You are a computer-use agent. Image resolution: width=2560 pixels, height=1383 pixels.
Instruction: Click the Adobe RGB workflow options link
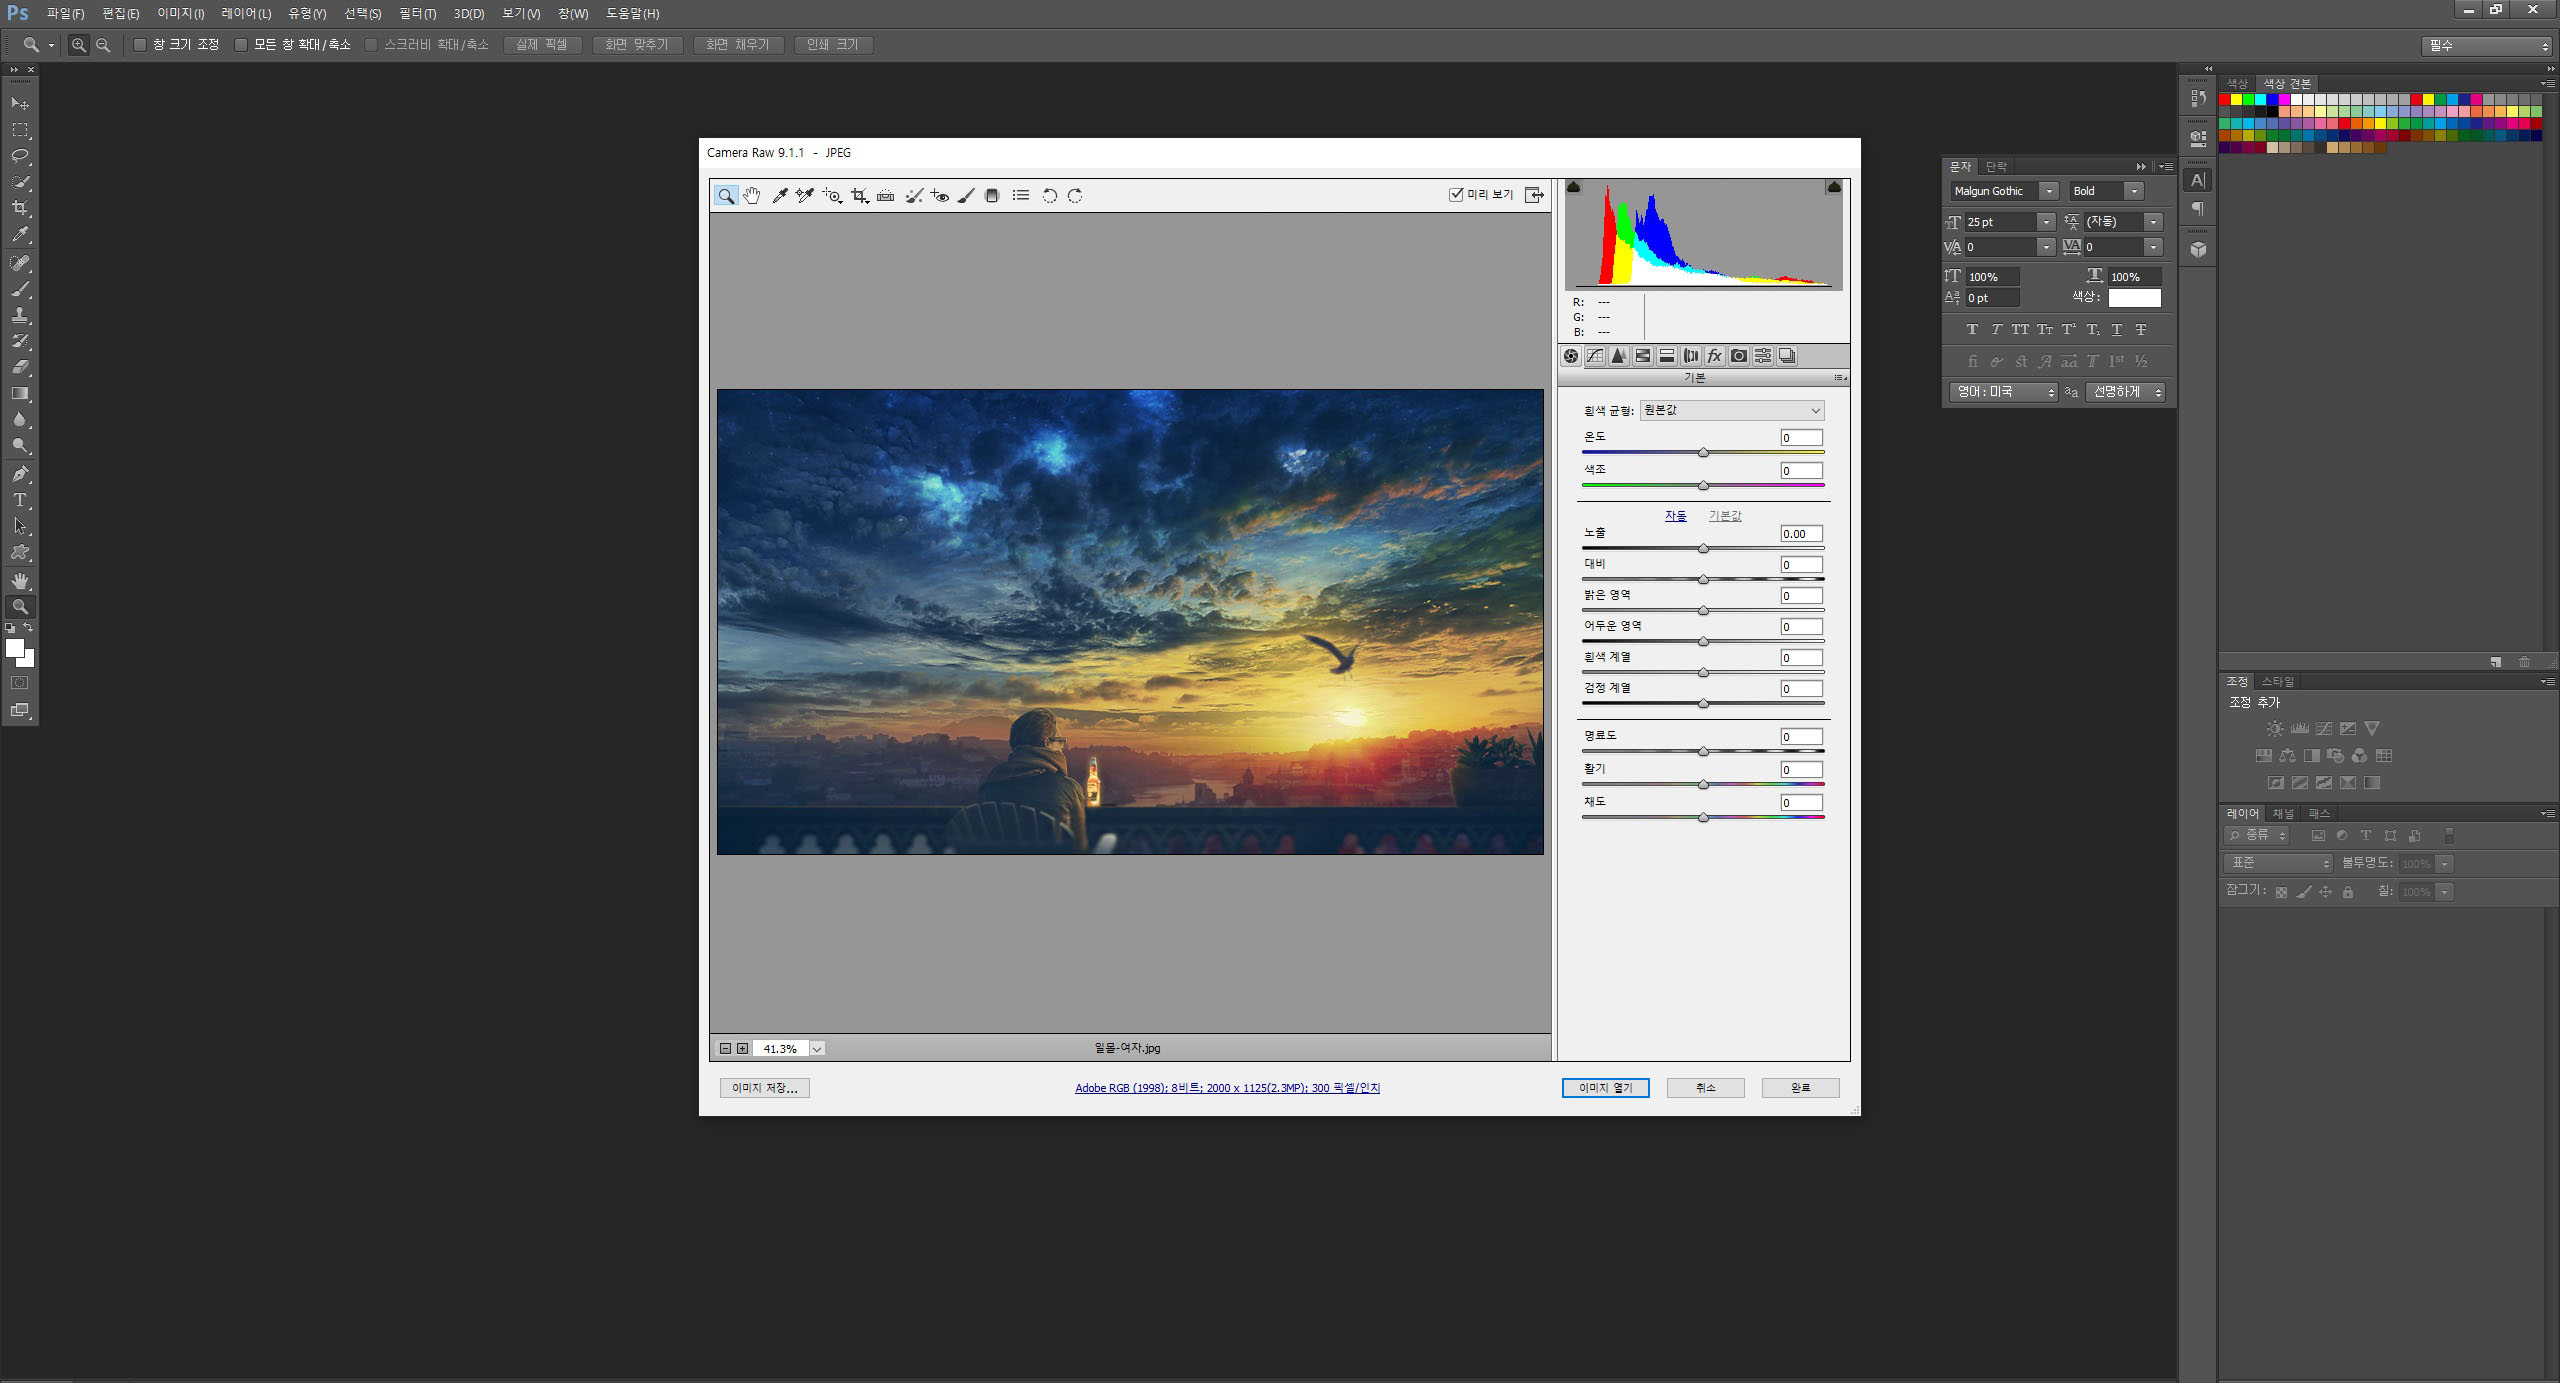1227,1088
